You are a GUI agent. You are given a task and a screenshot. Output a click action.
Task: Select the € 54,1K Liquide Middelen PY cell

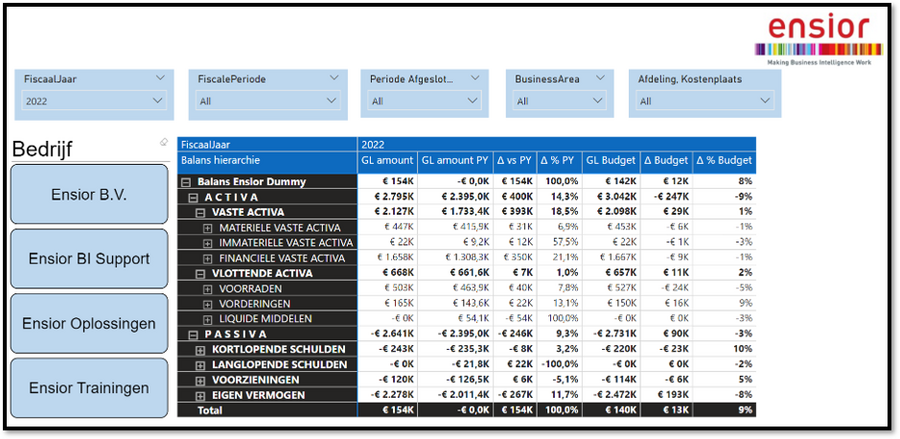coord(455,318)
